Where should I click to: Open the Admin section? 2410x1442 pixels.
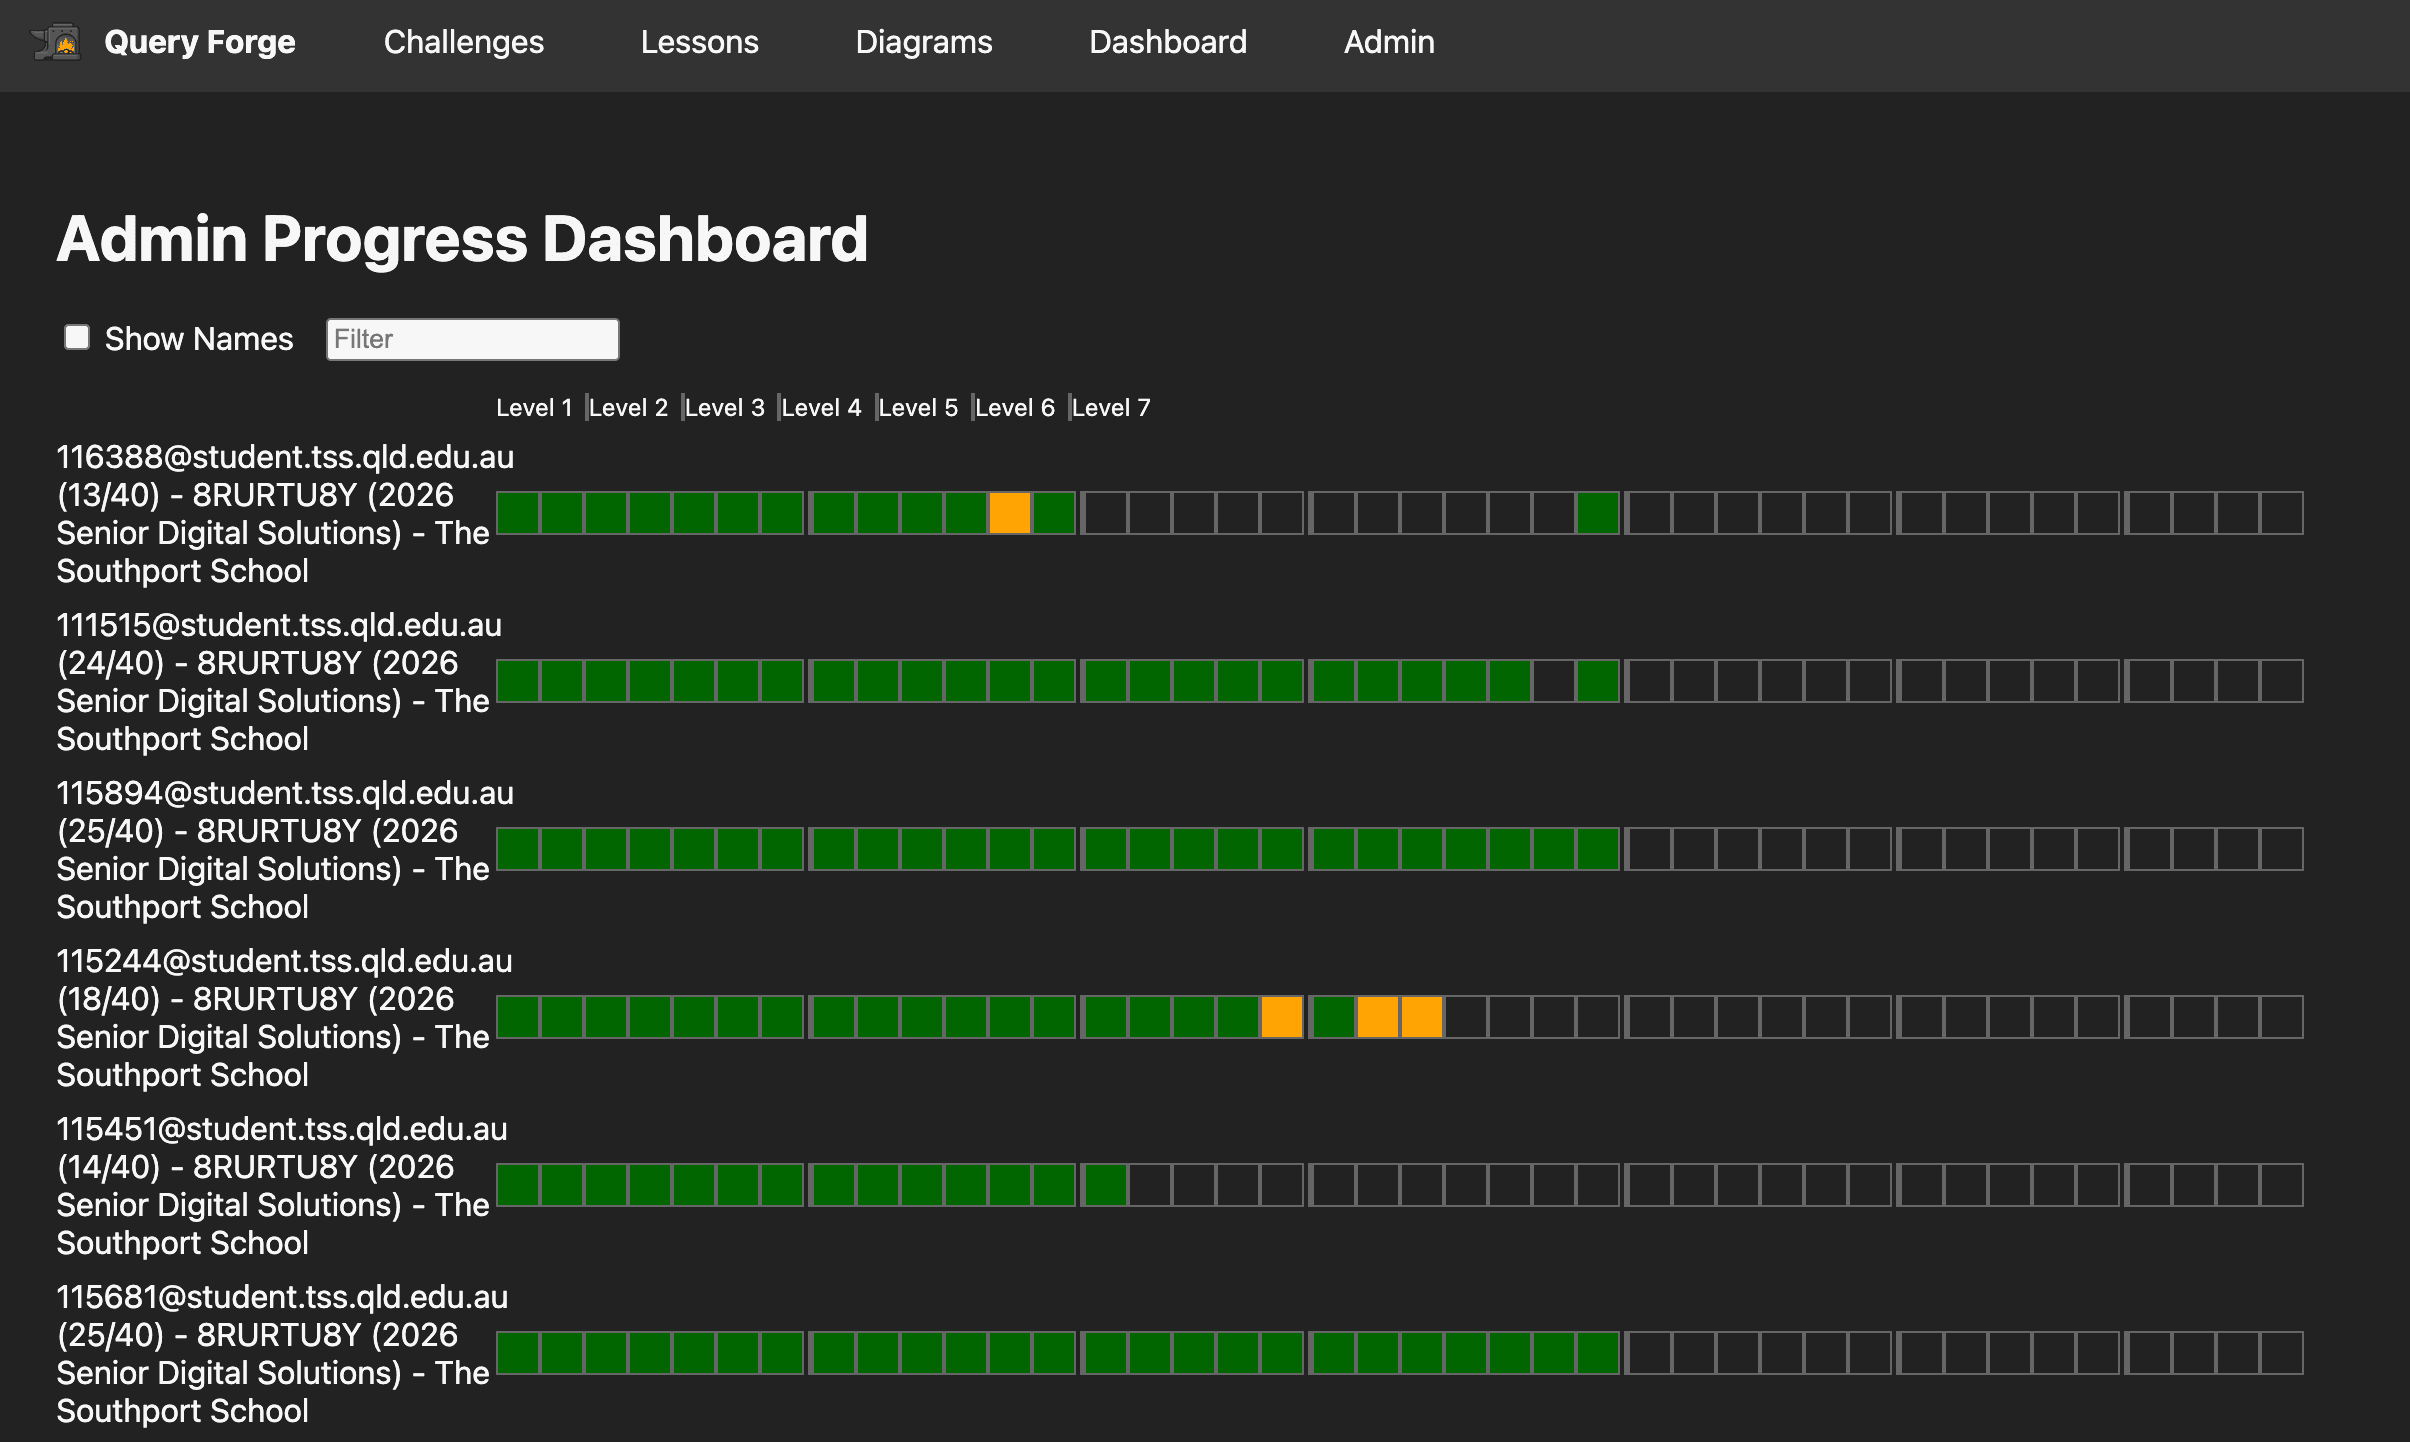(1388, 42)
